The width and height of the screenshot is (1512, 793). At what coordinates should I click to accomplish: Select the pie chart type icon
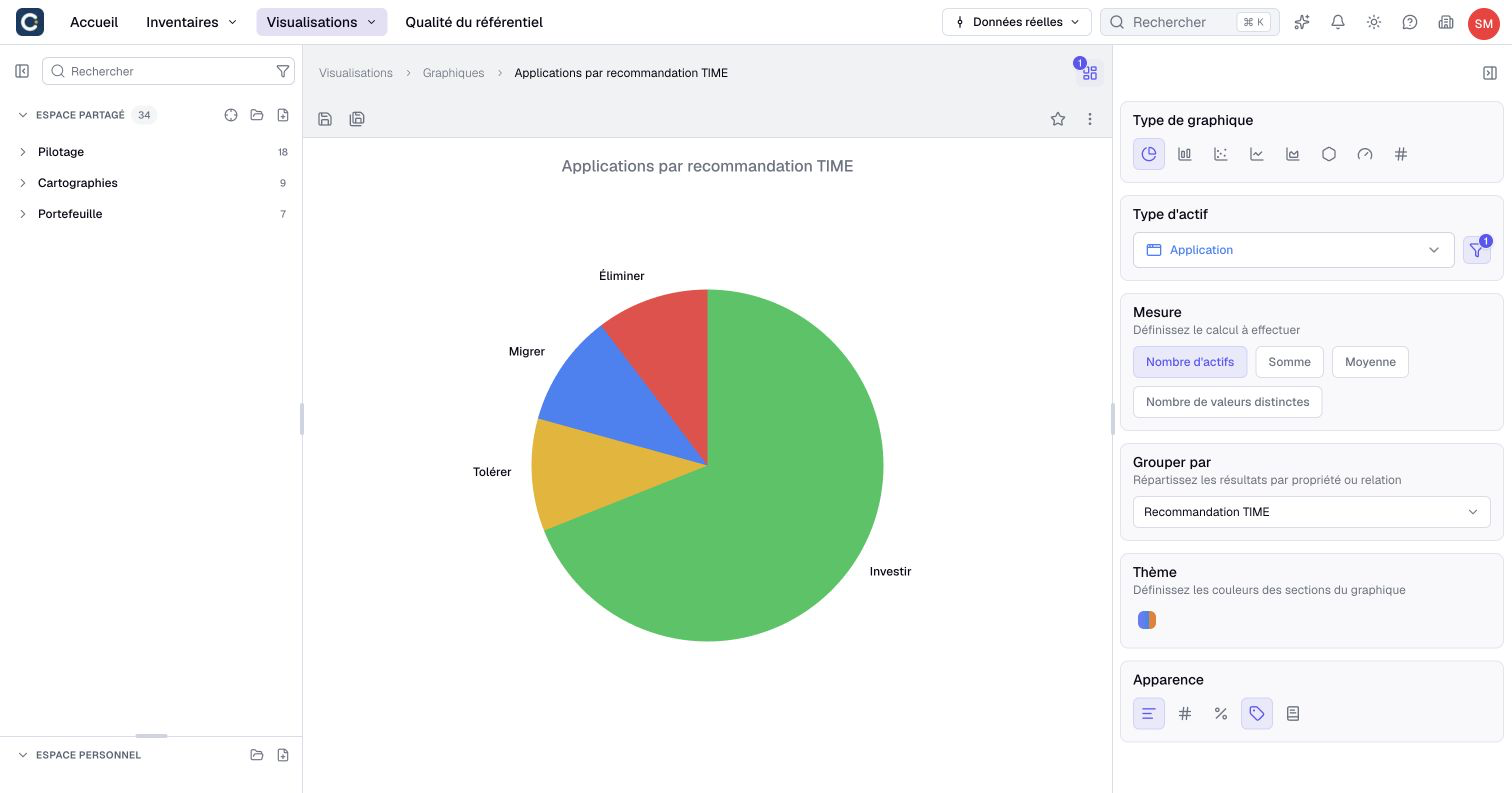pos(1149,154)
